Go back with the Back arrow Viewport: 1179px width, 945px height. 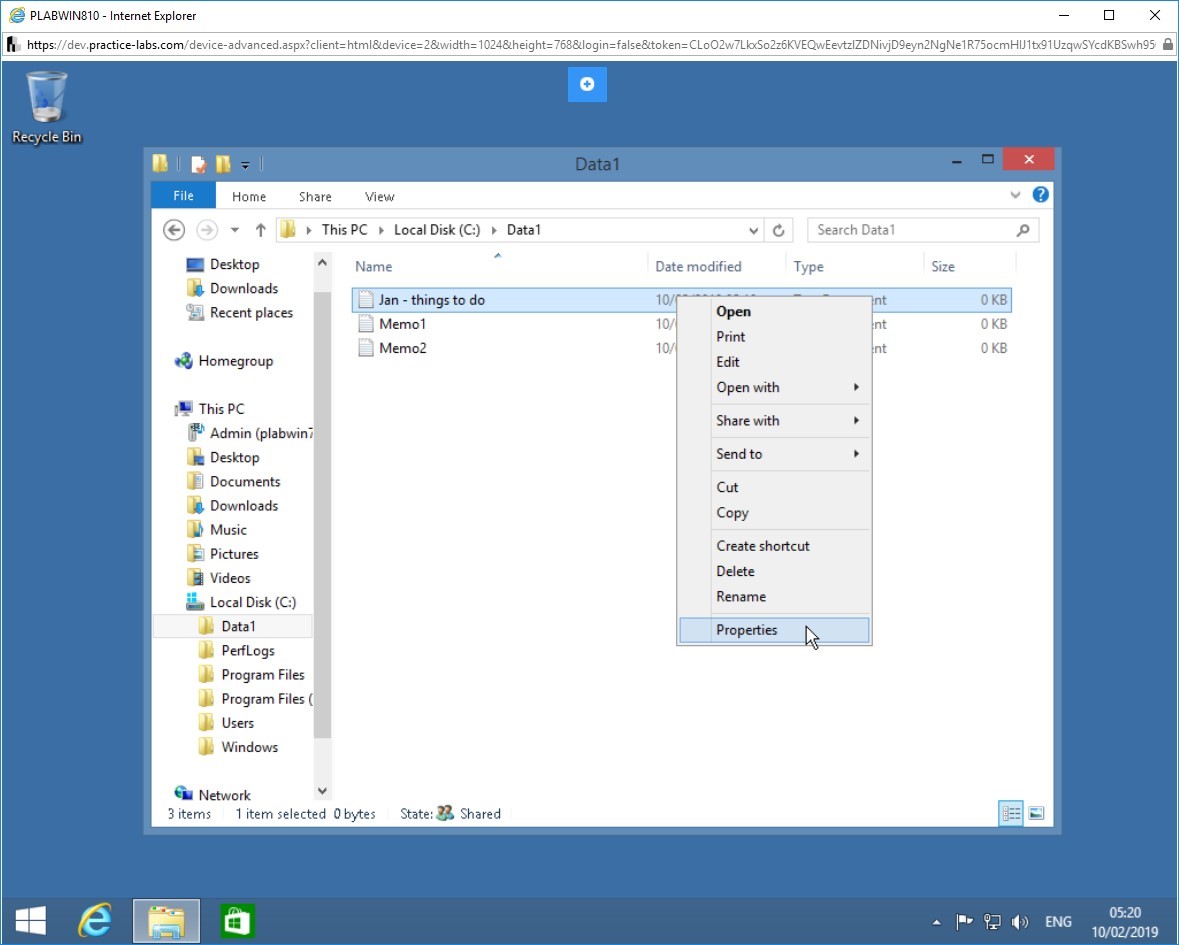tap(174, 230)
